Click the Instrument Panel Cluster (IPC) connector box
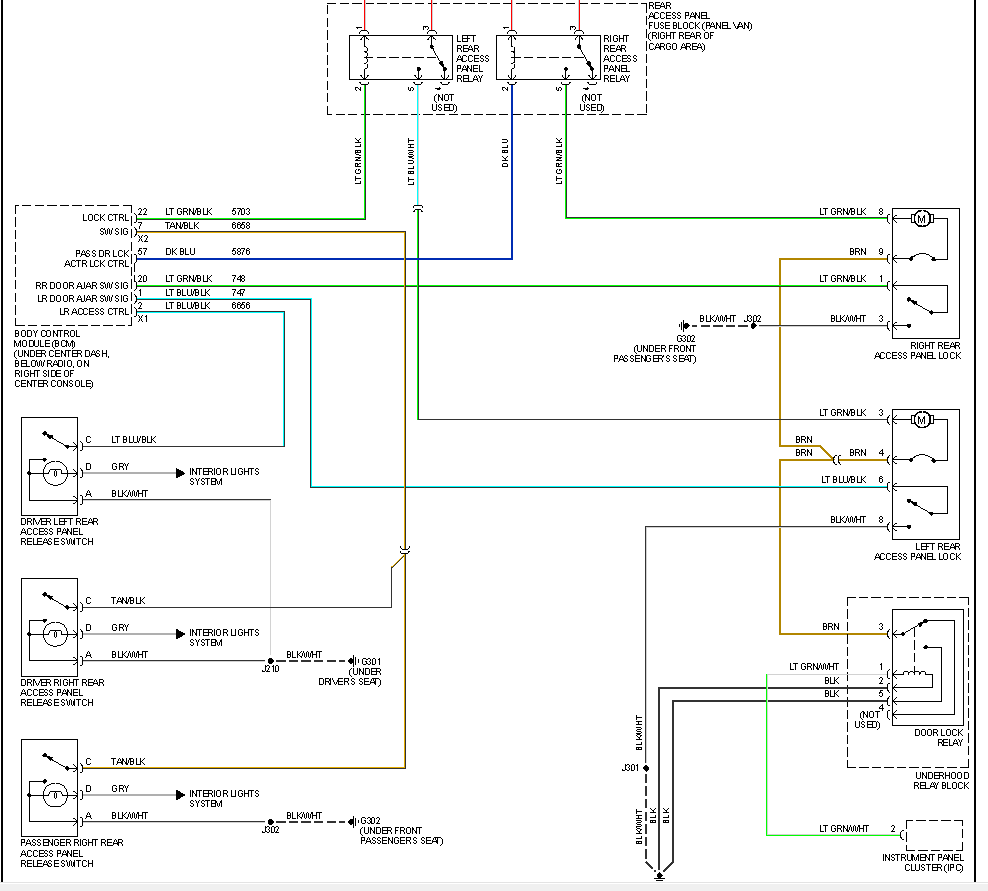Viewport: 988px width, 891px height. point(932,835)
